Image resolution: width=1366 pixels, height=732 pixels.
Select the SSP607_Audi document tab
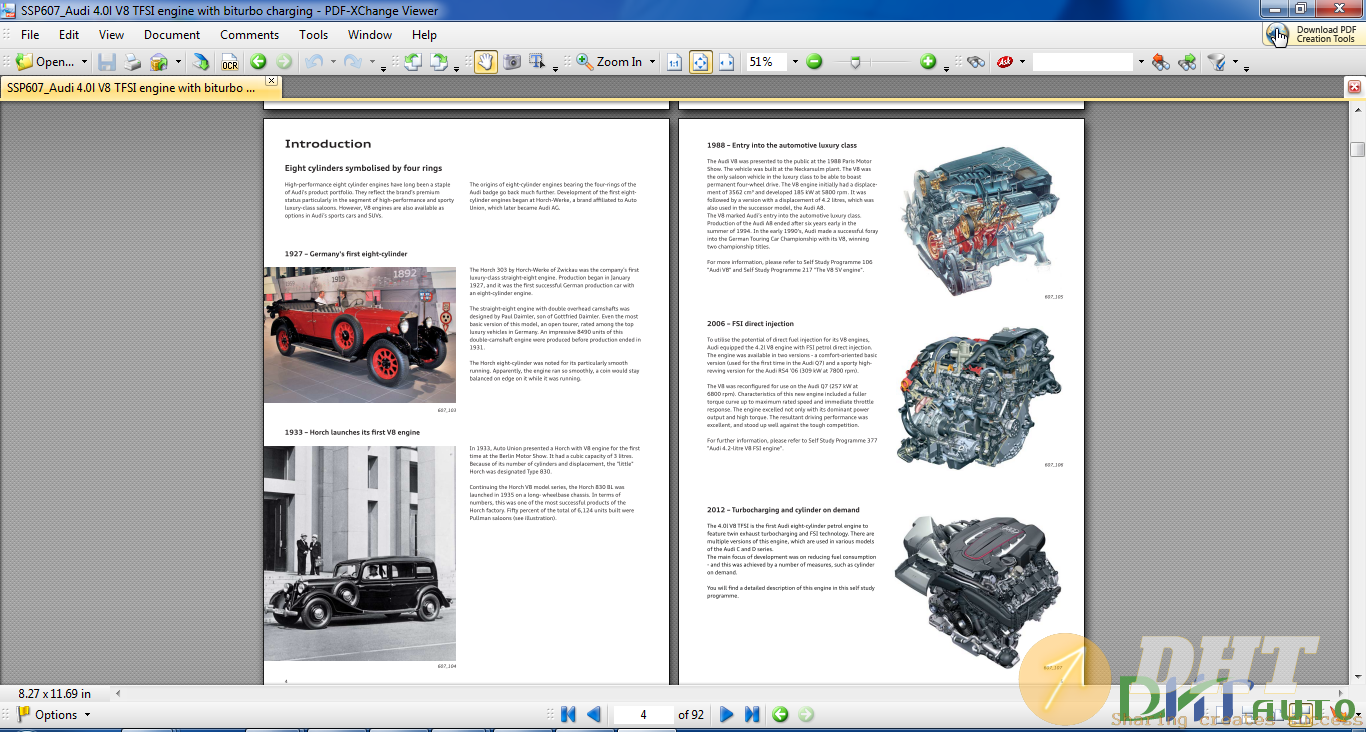[x=132, y=88]
